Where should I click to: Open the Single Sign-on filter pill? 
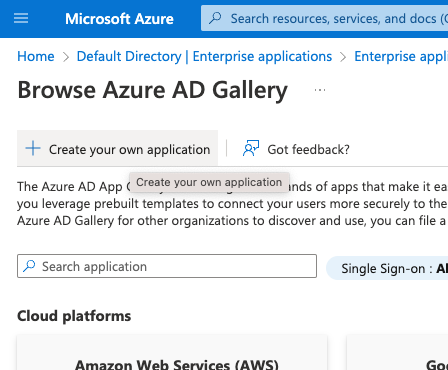click(x=387, y=268)
